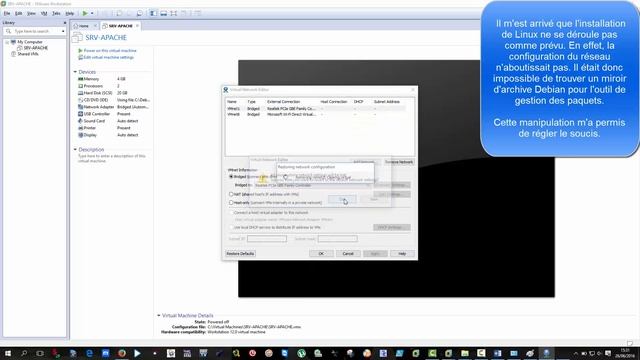Open the dropdown arrow next to play icon
The height and width of the screenshot is (360, 640).
coord(92,13)
